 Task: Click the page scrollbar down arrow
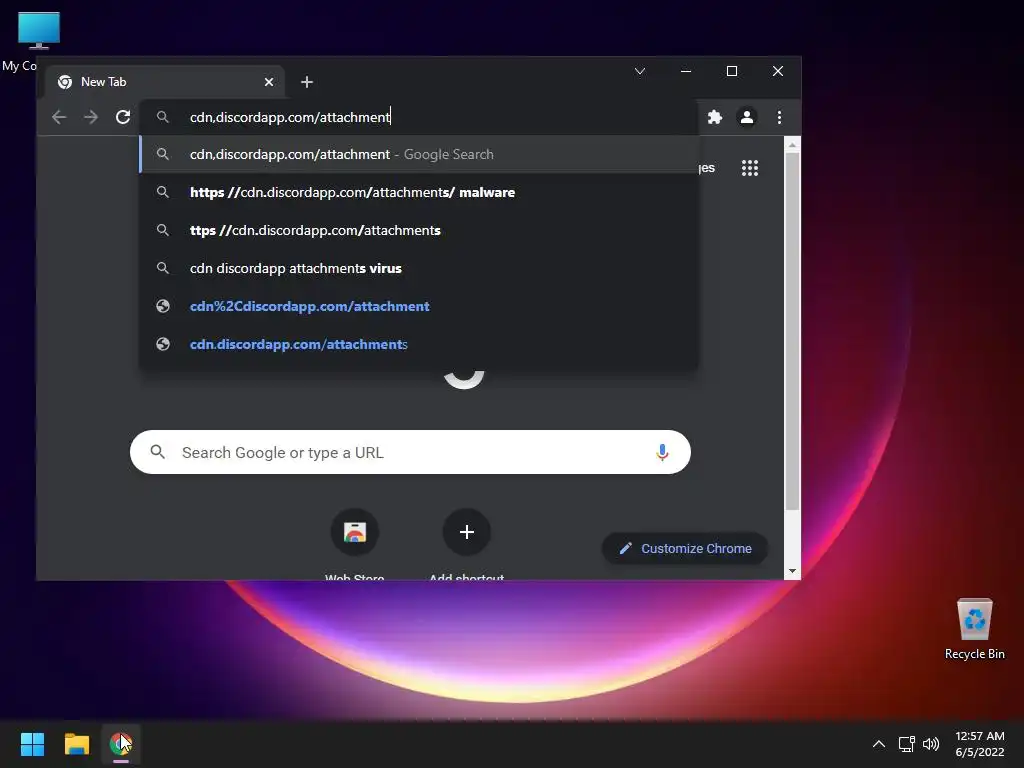click(x=792, y=571)
